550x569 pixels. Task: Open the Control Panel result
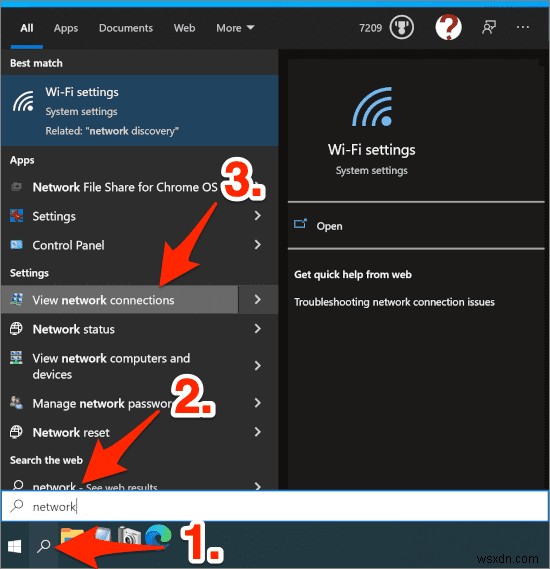pos(120,245)
